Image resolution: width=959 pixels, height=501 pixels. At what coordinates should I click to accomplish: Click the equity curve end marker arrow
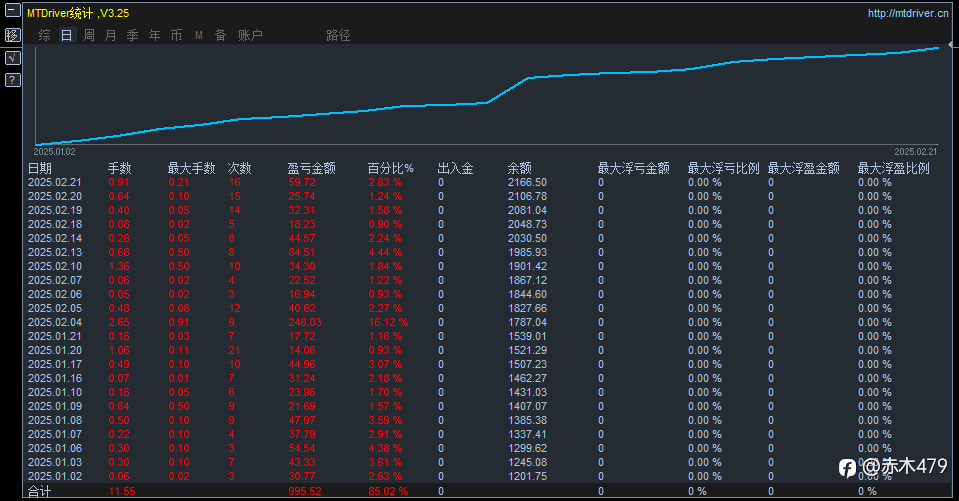click(x=950, y=45)
